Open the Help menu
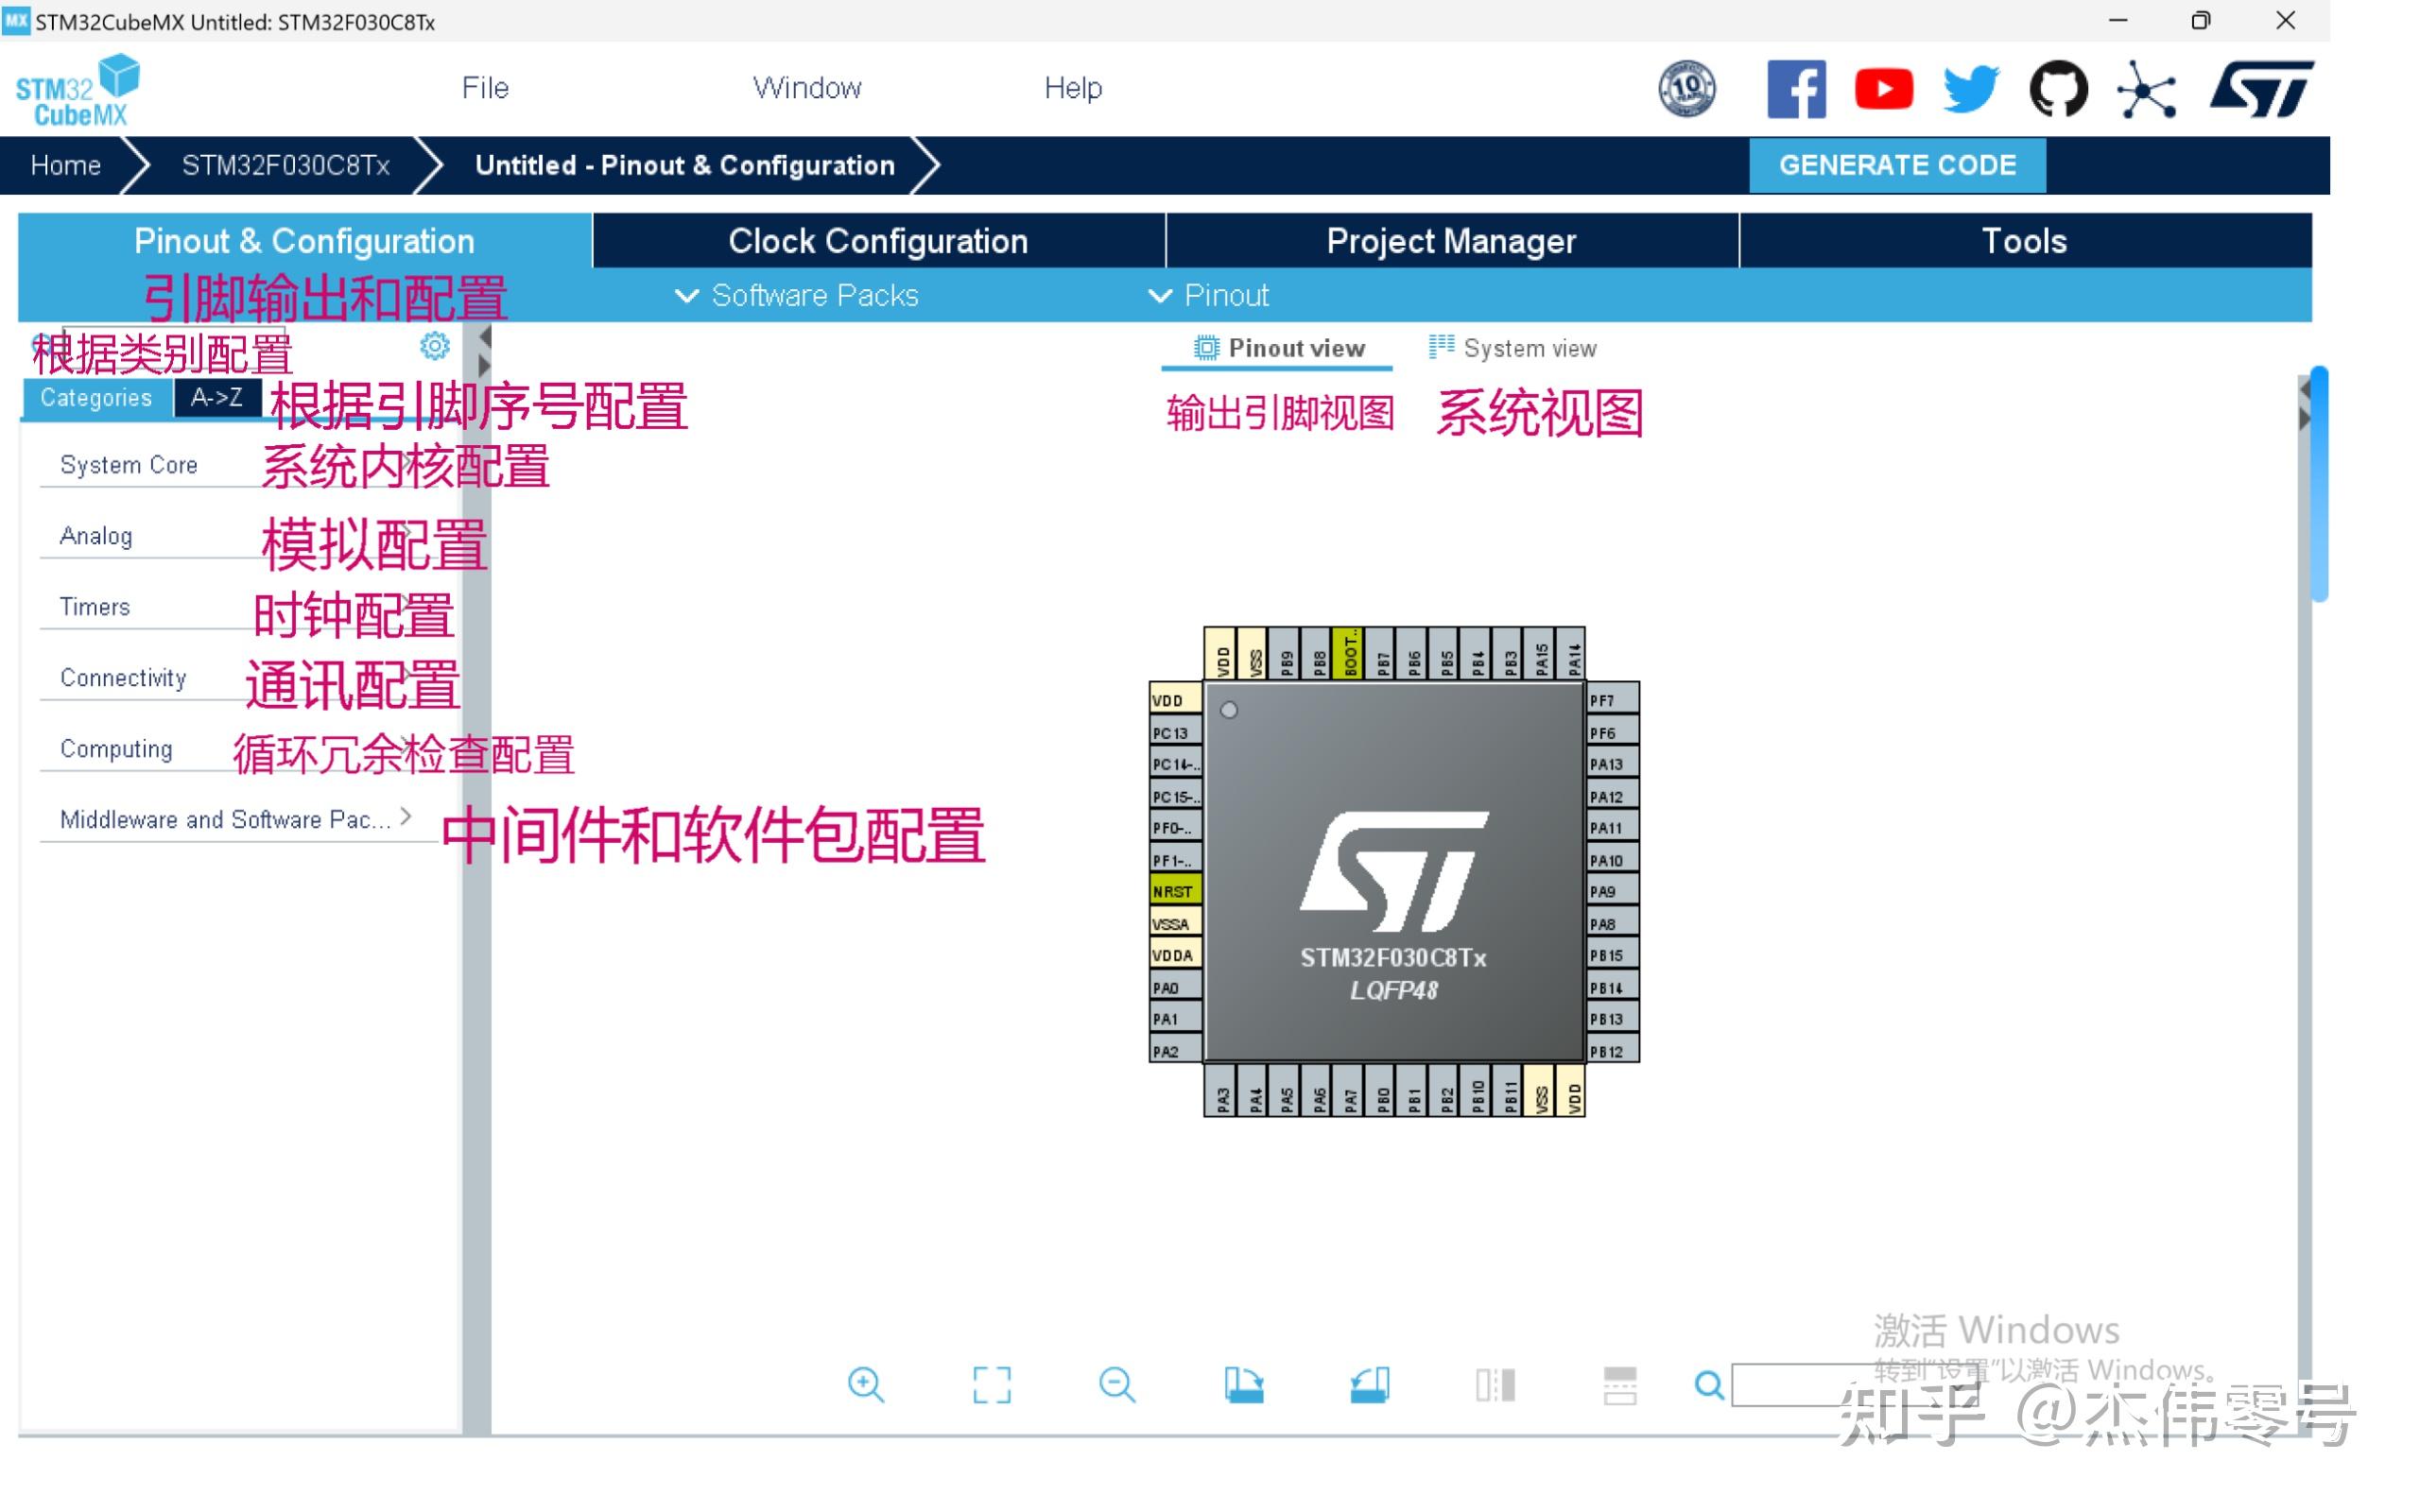This screenshot has height=1512, width=2420. point(1072,88)
